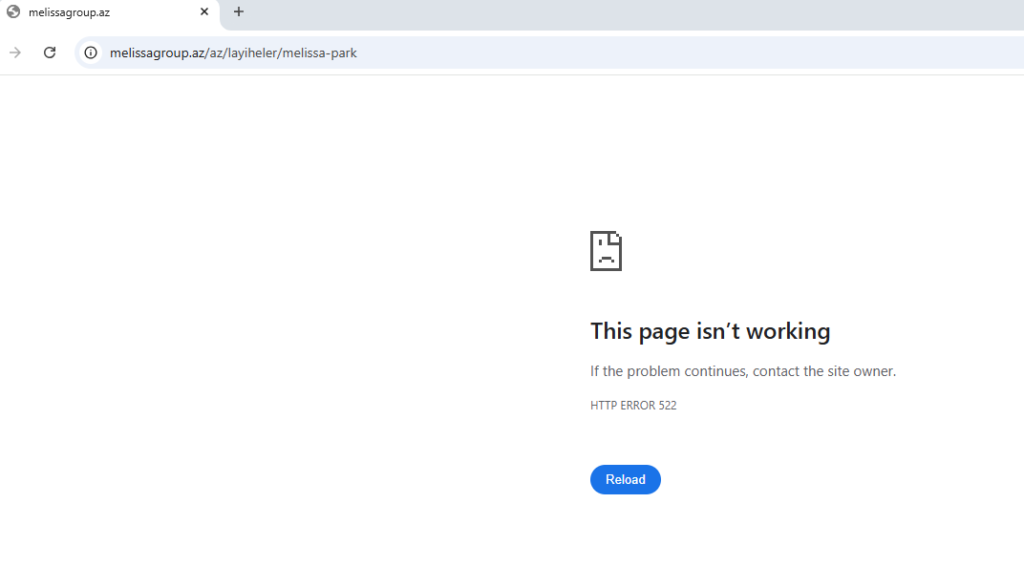Click the sad page error icon
This screenshot has width=1024, height=566.
(606, 250)
